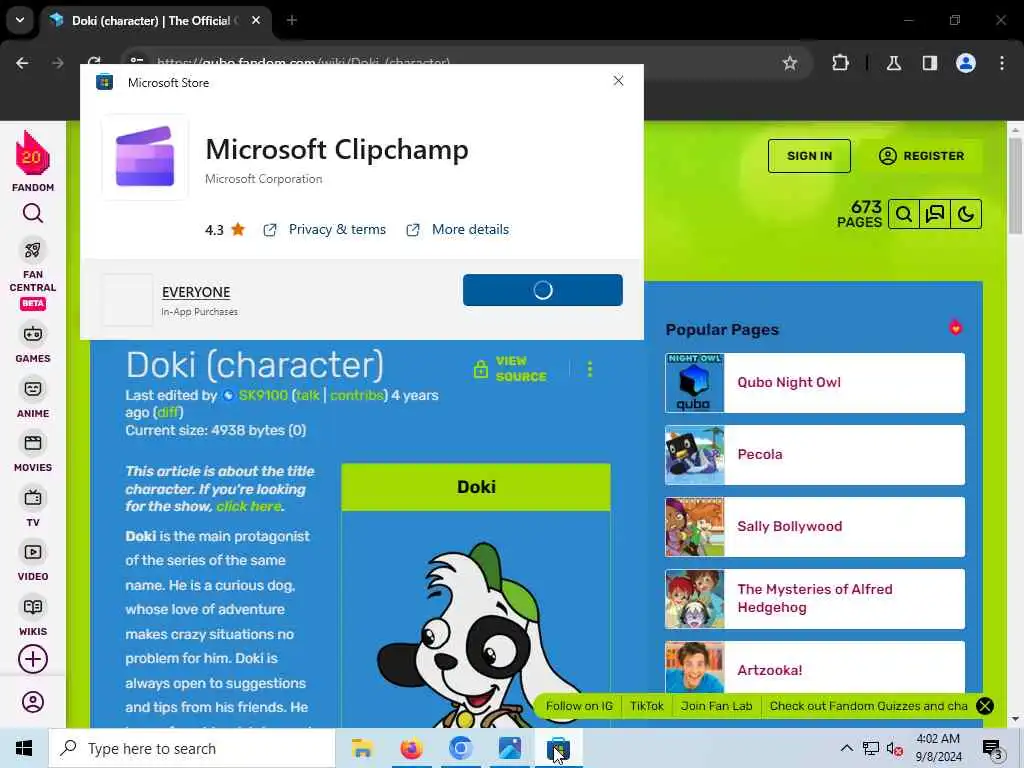Screen dimensions: 1024x768
Task: Click the taskbar search box
Action: coord(191,748)
